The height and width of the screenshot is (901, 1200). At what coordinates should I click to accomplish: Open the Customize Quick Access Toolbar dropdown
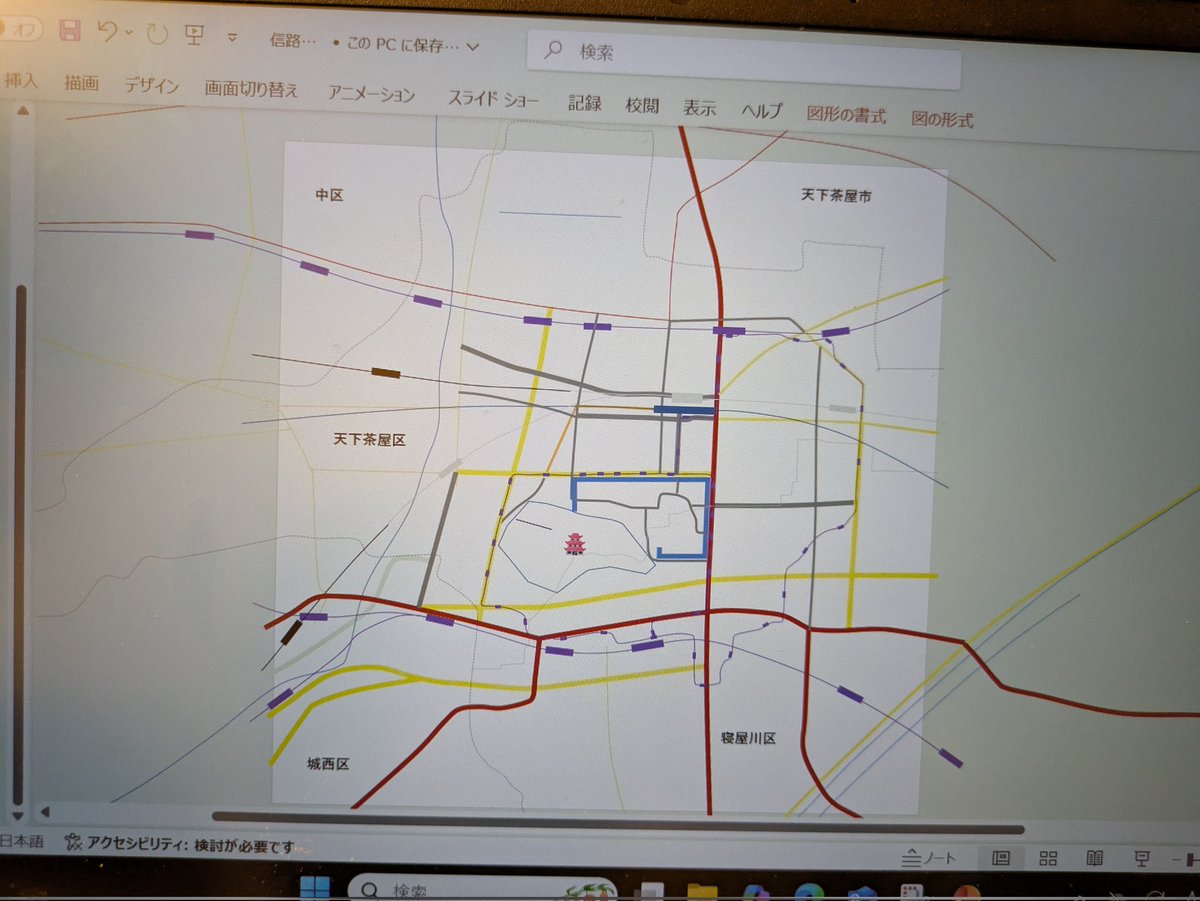(232, 38)
